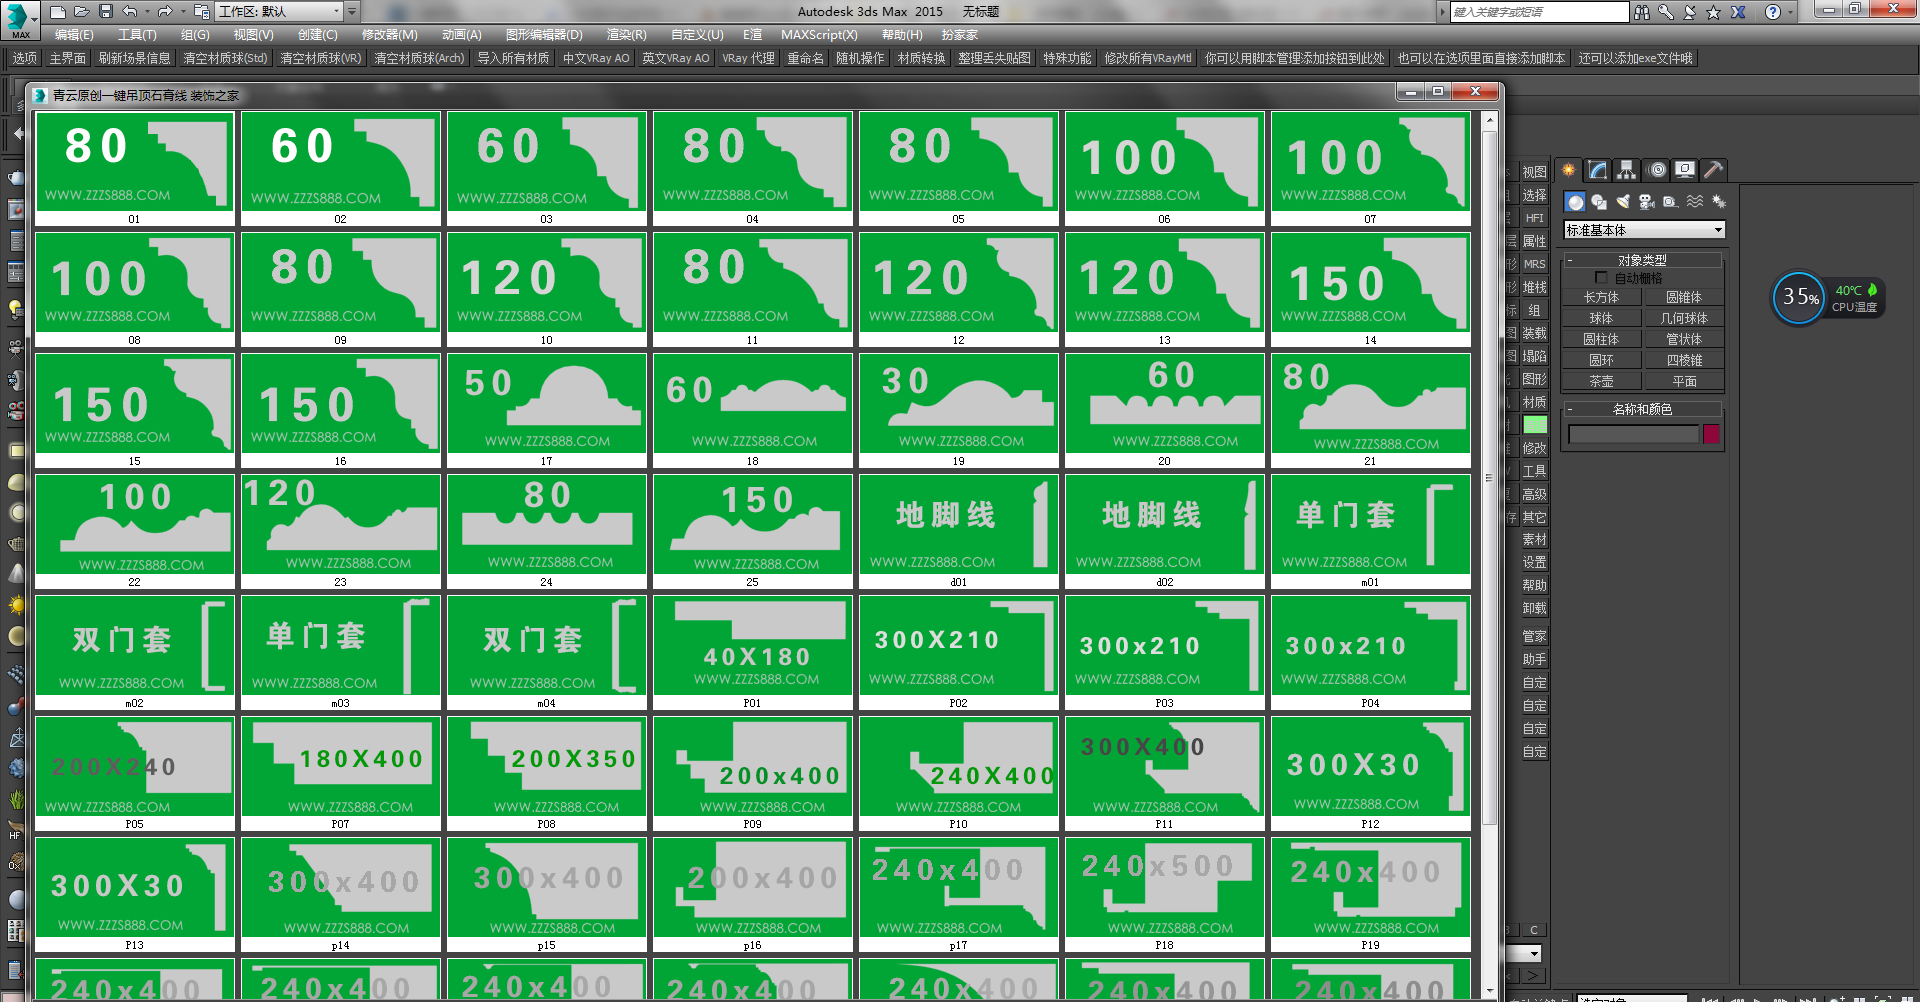Create a new scene with the New icon
This screenshot has width=1920, height=1002.
pos(58,12)
